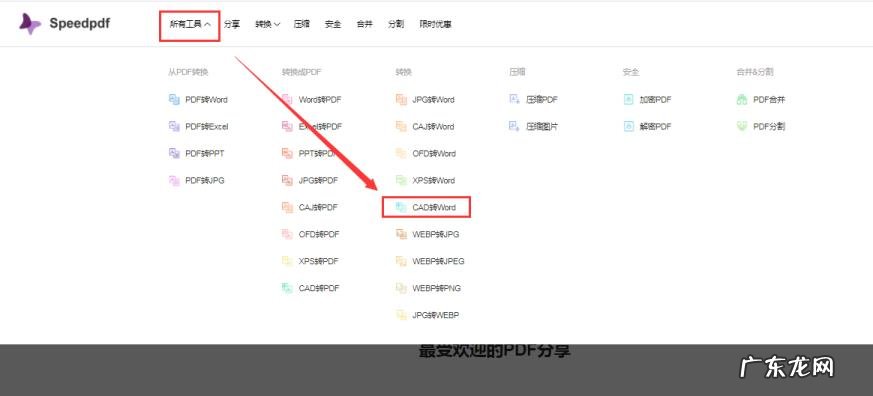Image resolution: width=873 pixels, height=396 pixels.
Task: Click the 压缩图片 icon
Action: coord(514,126)
